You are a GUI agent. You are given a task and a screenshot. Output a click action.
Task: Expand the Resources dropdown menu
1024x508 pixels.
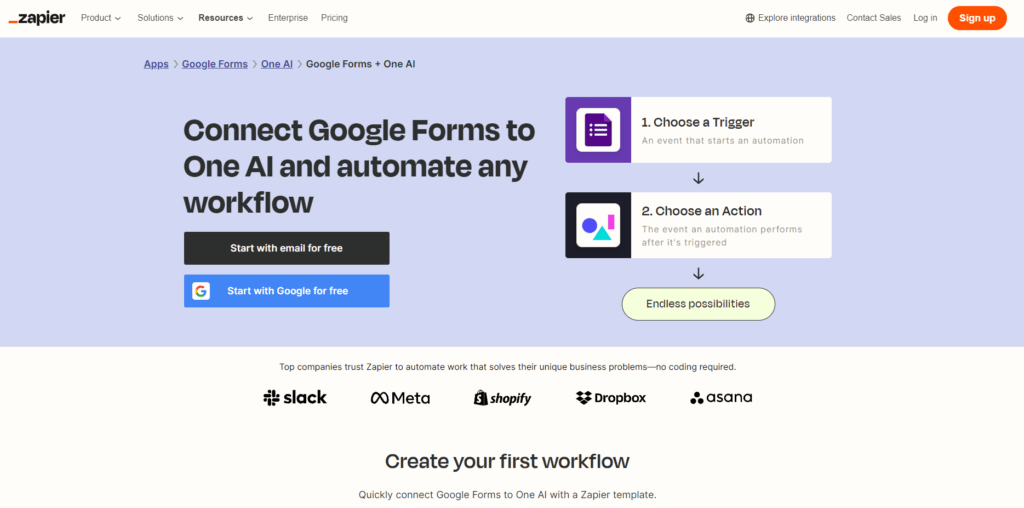(x=225, y=18)
